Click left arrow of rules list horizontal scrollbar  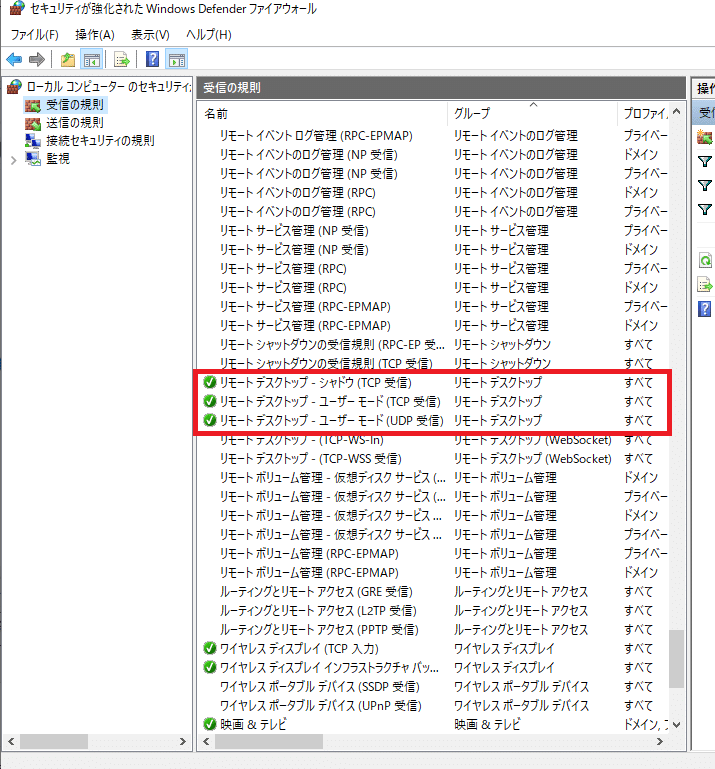(x=206, y=742)
